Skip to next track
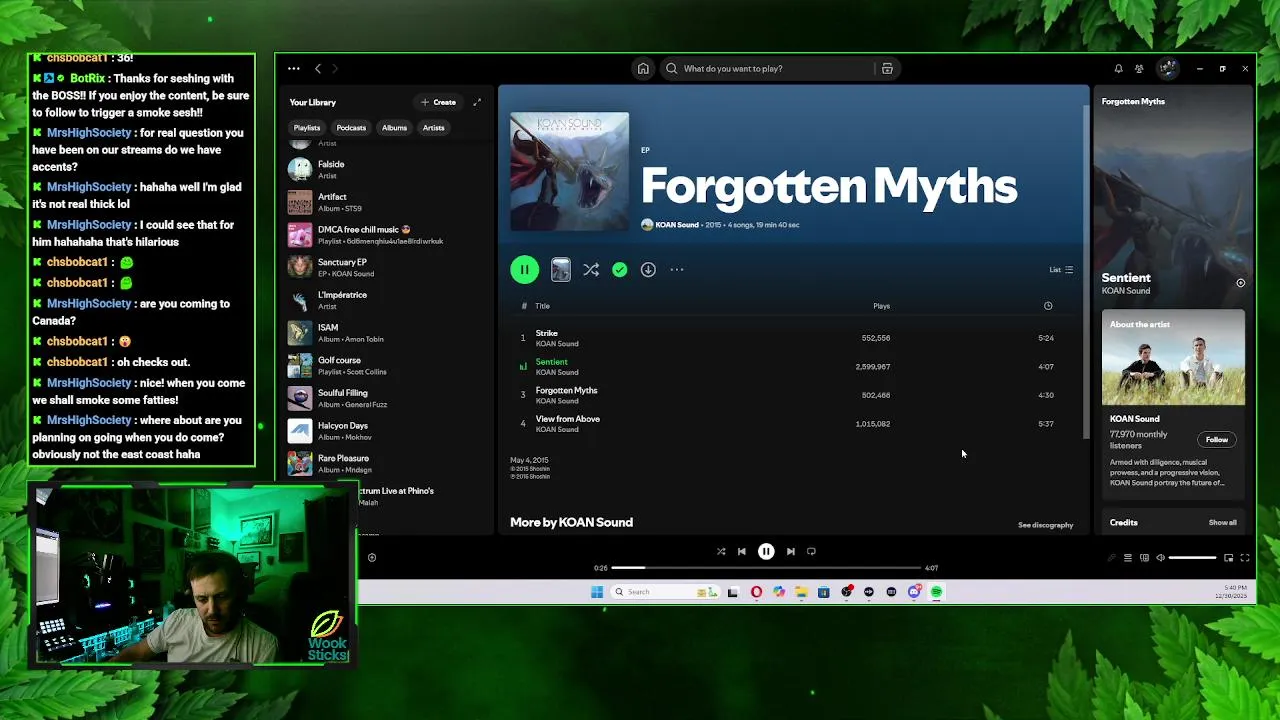Viewport: 1280px width, 720px height. pyautogui.click(x=790, y=551)
